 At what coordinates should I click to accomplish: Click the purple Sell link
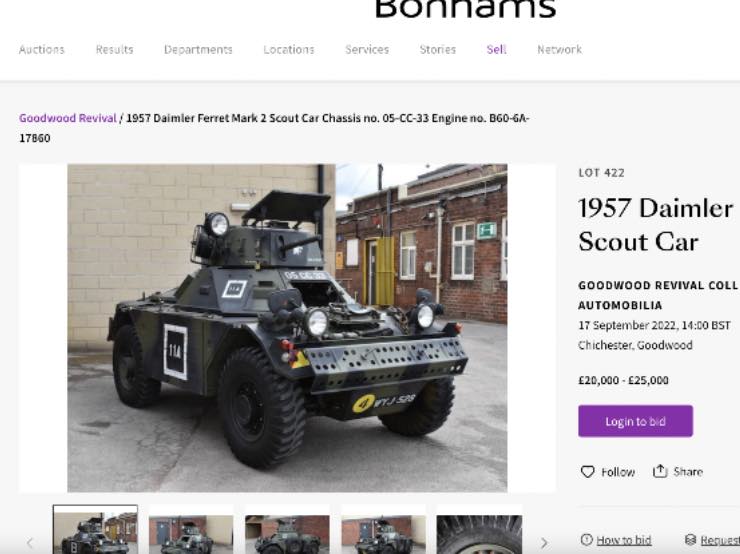pyautogui.click(x=496, y=50)
